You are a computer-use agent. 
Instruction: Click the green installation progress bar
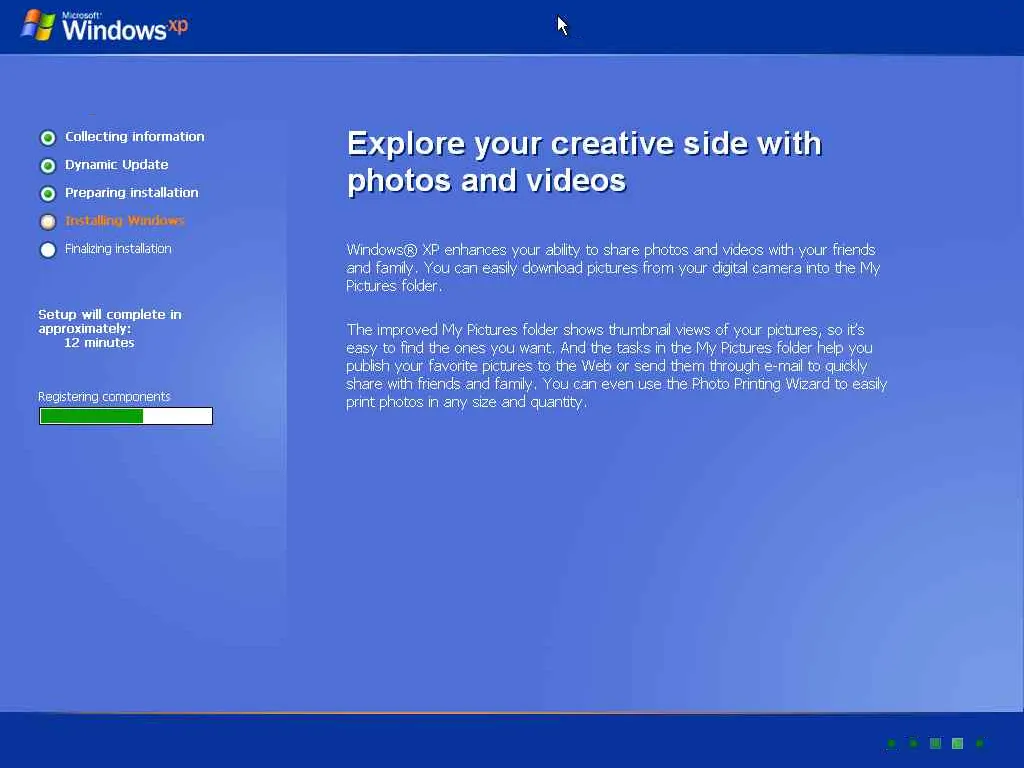126,416
